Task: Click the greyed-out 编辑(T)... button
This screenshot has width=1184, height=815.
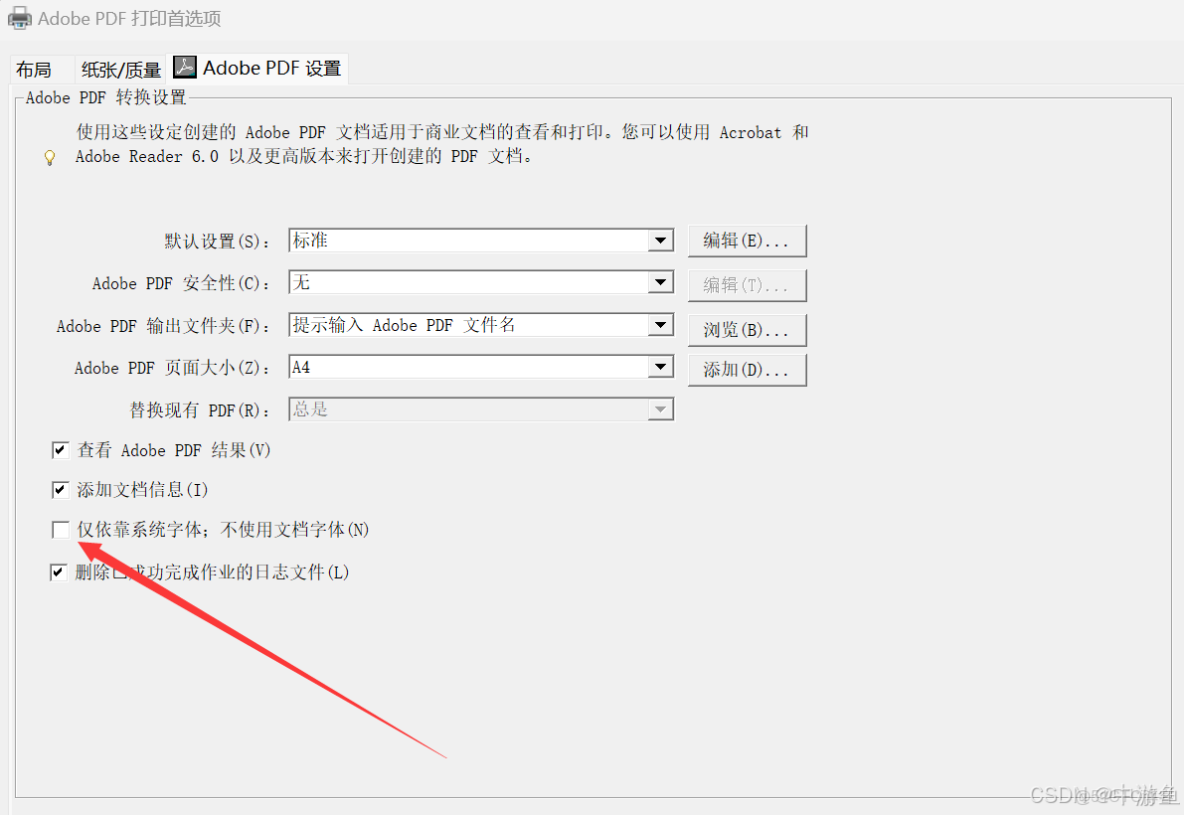Action: point(747,286)
